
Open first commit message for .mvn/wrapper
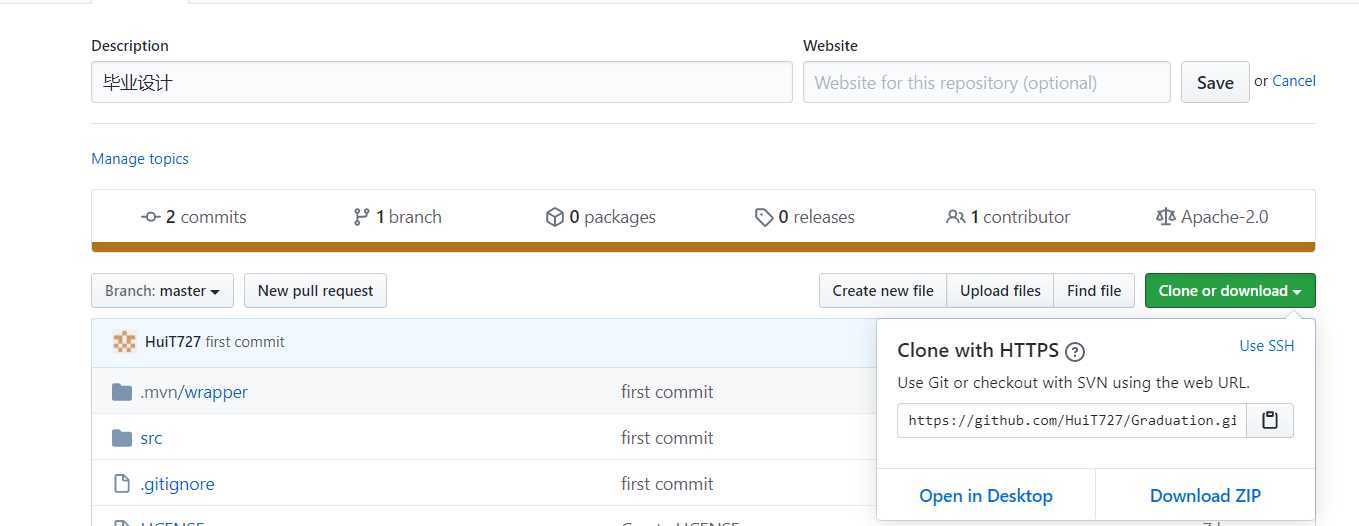(667, 392)
